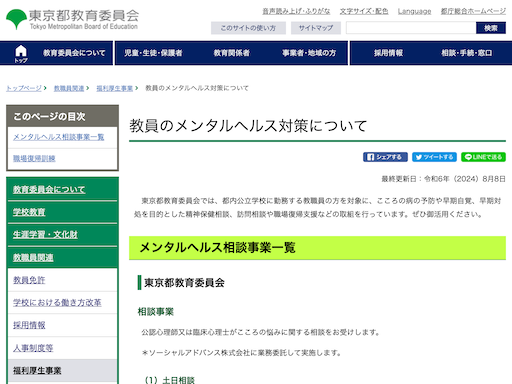Go to the Top home icon

pos(21,53)
